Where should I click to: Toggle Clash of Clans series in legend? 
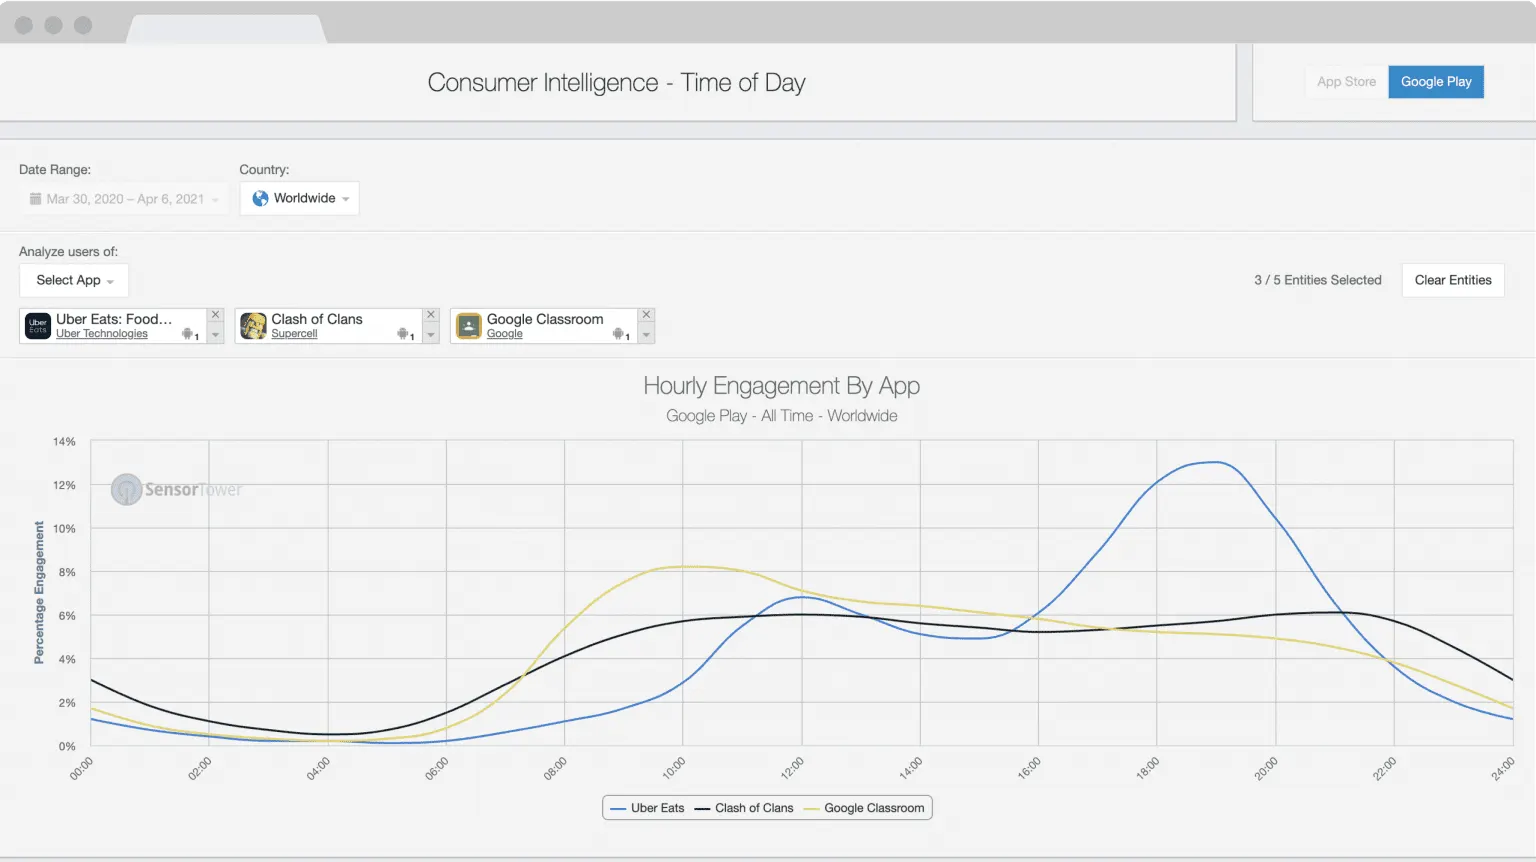point(744,808)
